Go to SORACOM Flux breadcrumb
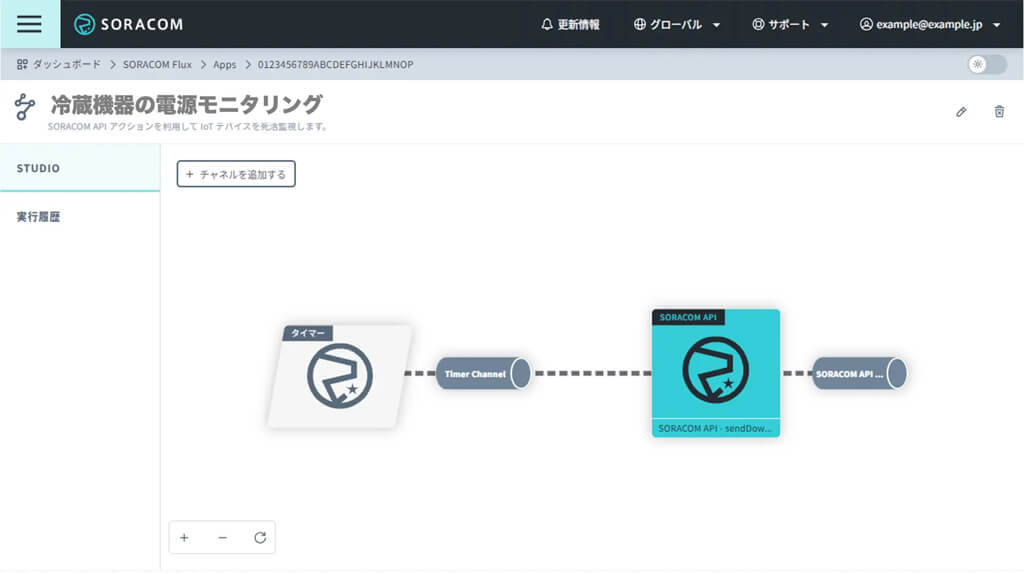The image size is (1024, 574). click(157, 64)
